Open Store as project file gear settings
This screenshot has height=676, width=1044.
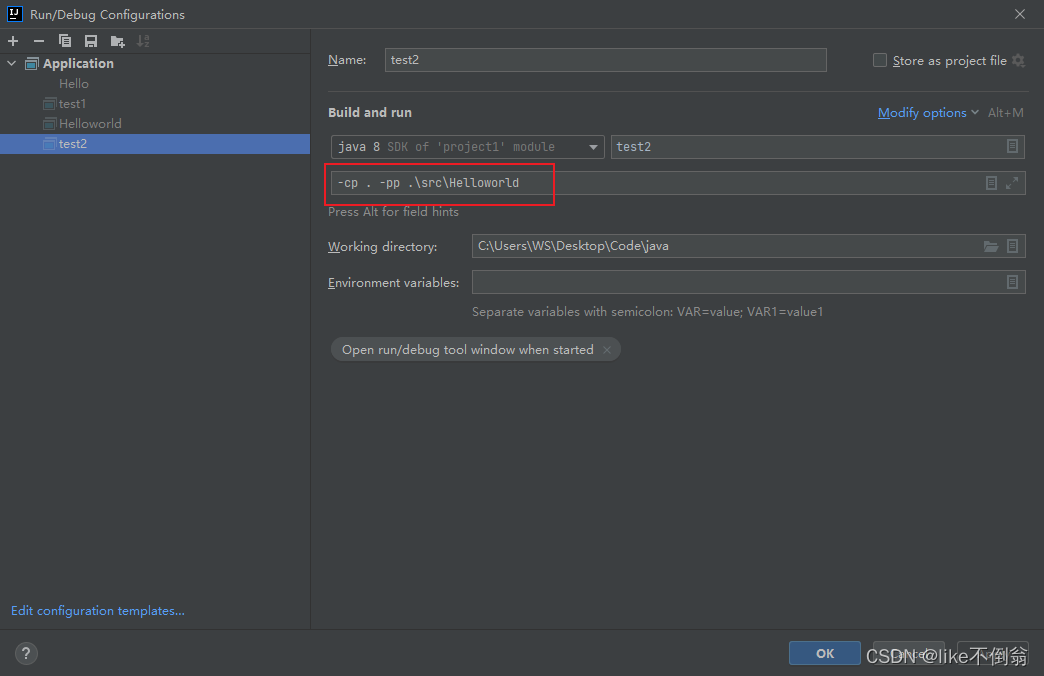(1018, 61)
